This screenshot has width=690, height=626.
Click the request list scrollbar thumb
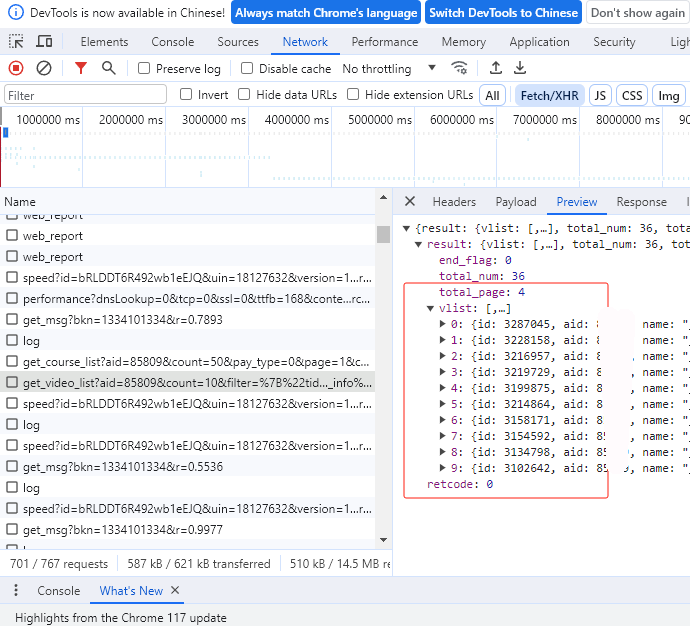[x=383, y=234]
